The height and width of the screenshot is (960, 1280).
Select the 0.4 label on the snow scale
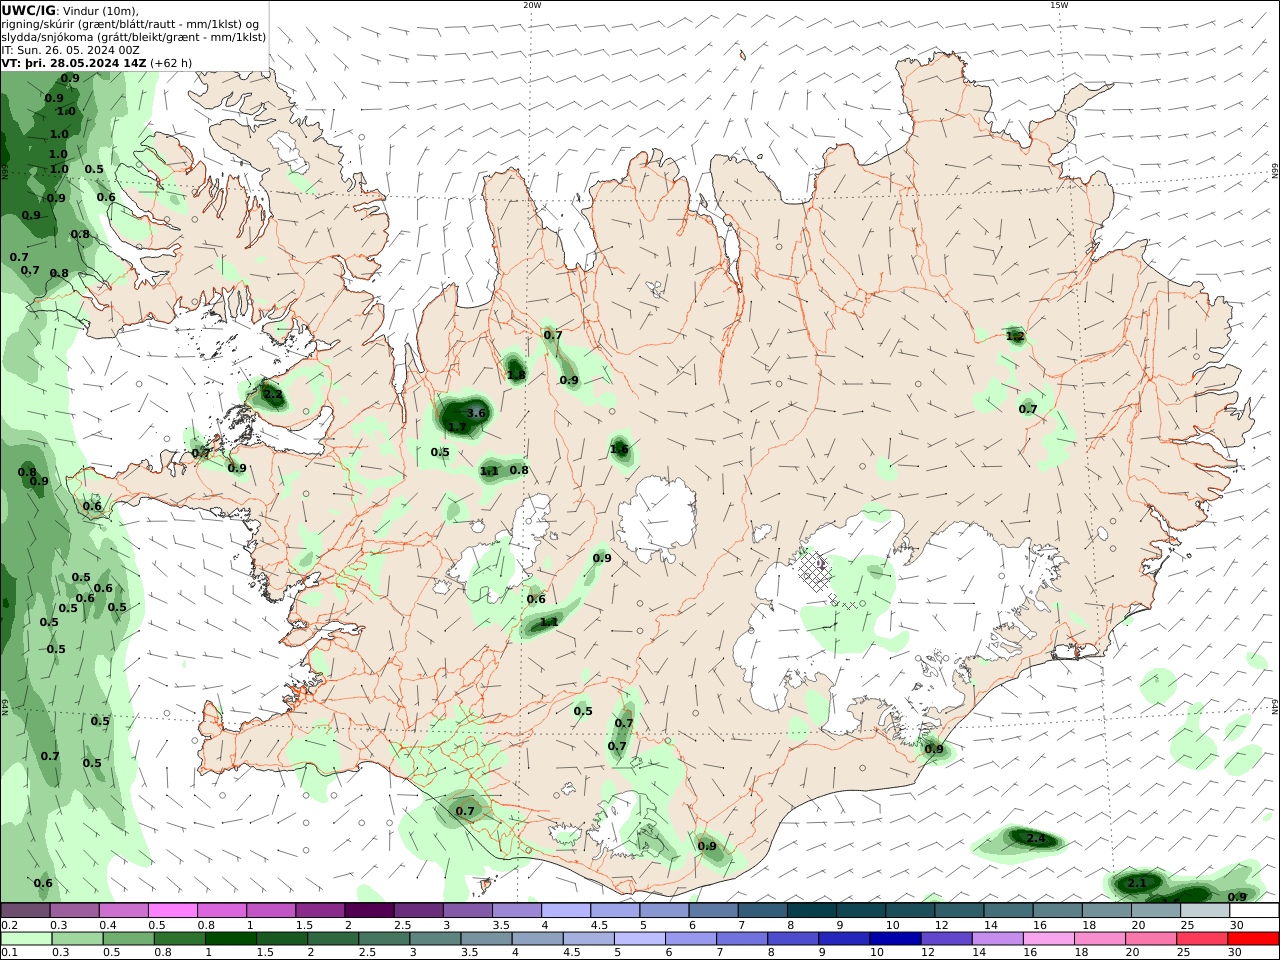point(108,925)
